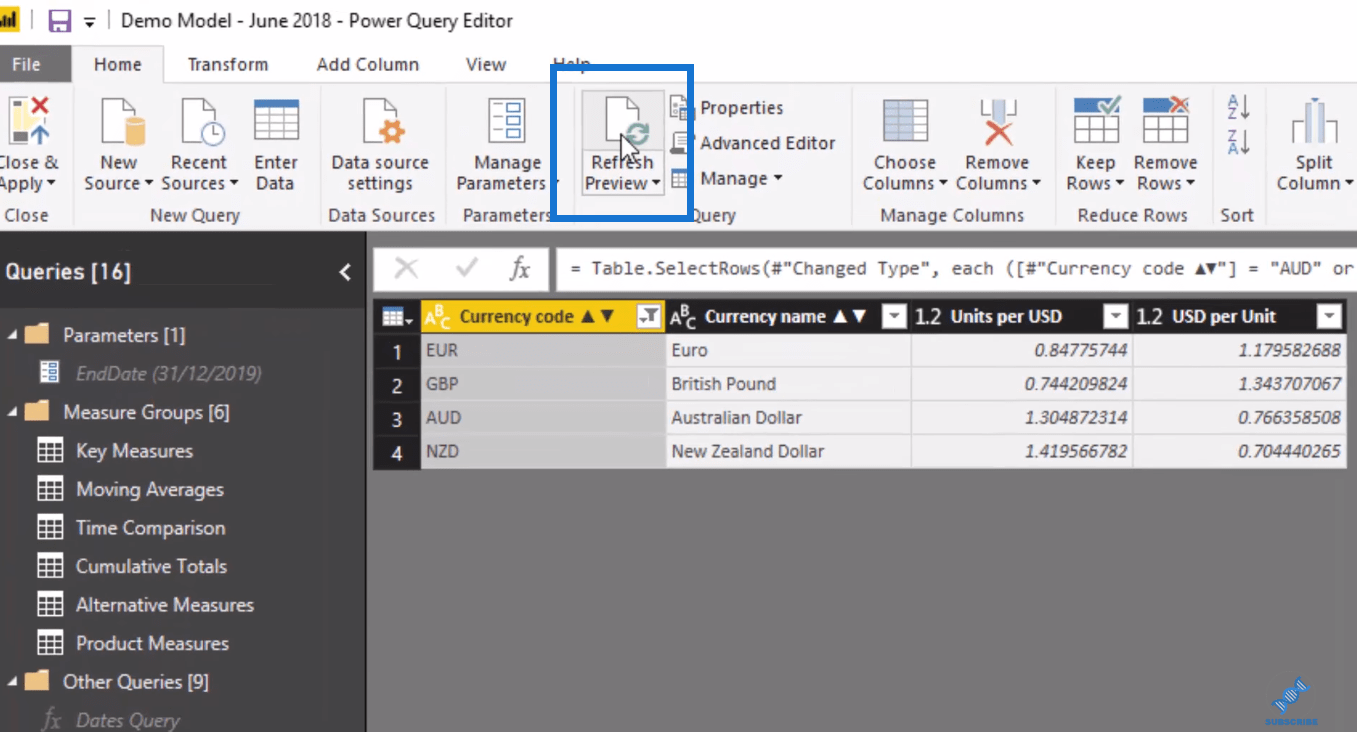1357x732 pixels.
Task: Open the Add Column ribbon tab
Action: [368, 64]
